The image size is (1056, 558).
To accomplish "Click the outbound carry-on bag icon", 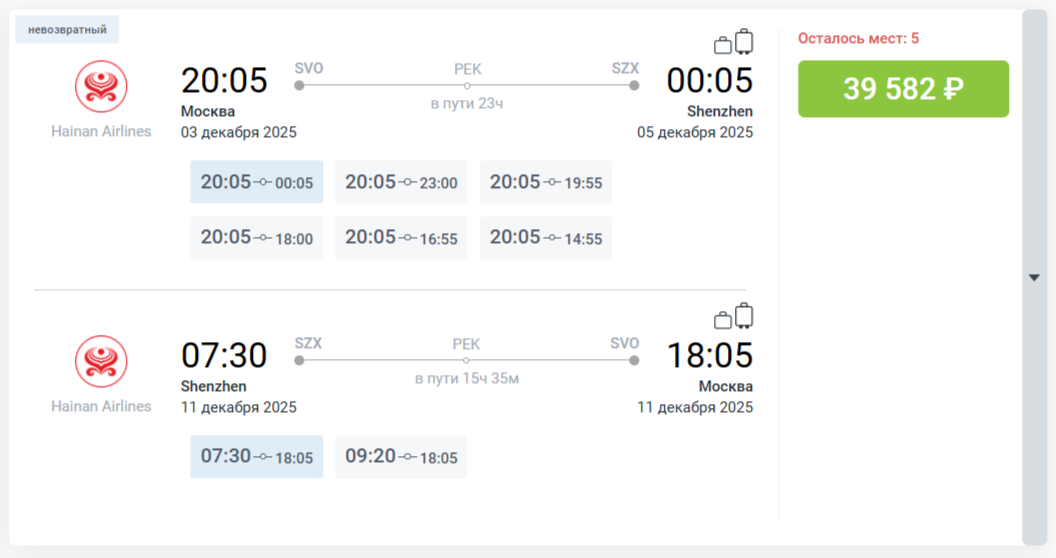I will click(x=722, y=45).
